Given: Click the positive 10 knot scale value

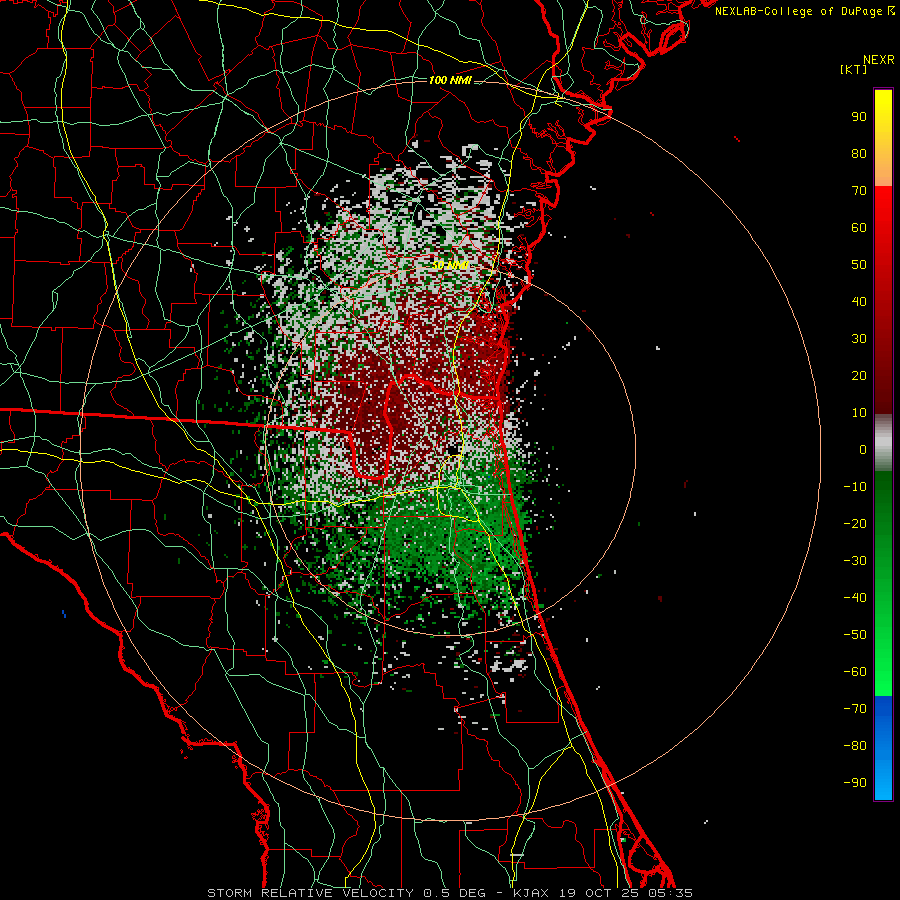Looking at the screenshot, I should tap(859, 413).
